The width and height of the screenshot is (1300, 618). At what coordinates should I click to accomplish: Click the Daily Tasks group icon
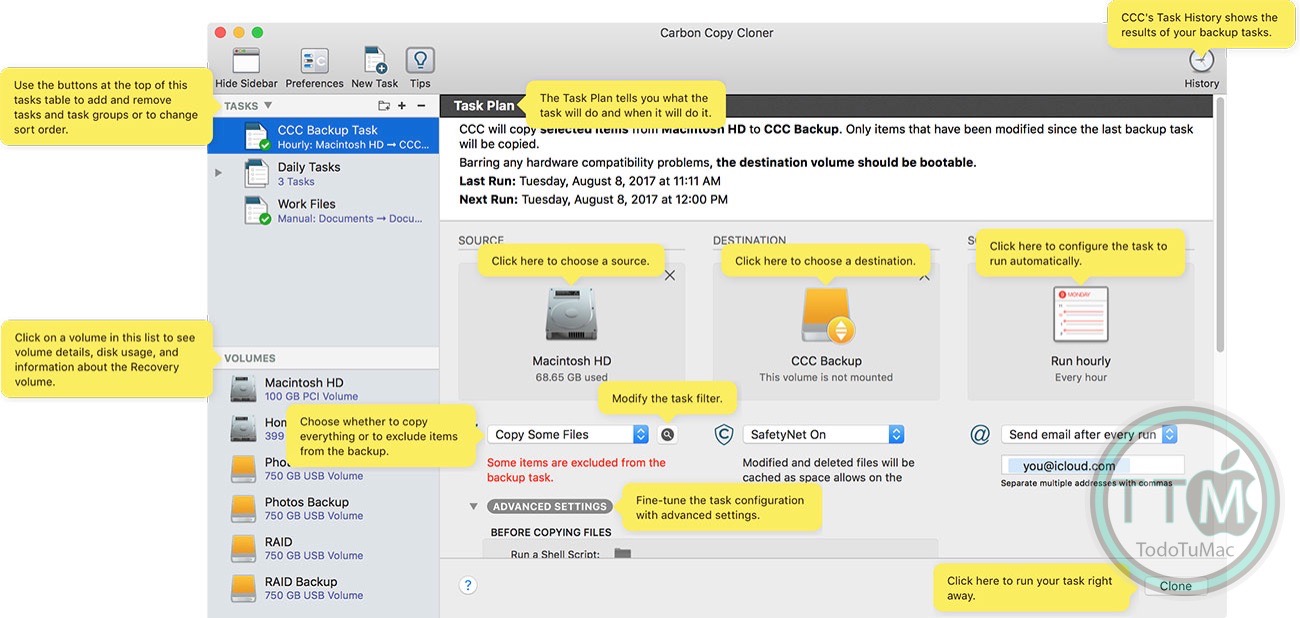pos(256,173)
